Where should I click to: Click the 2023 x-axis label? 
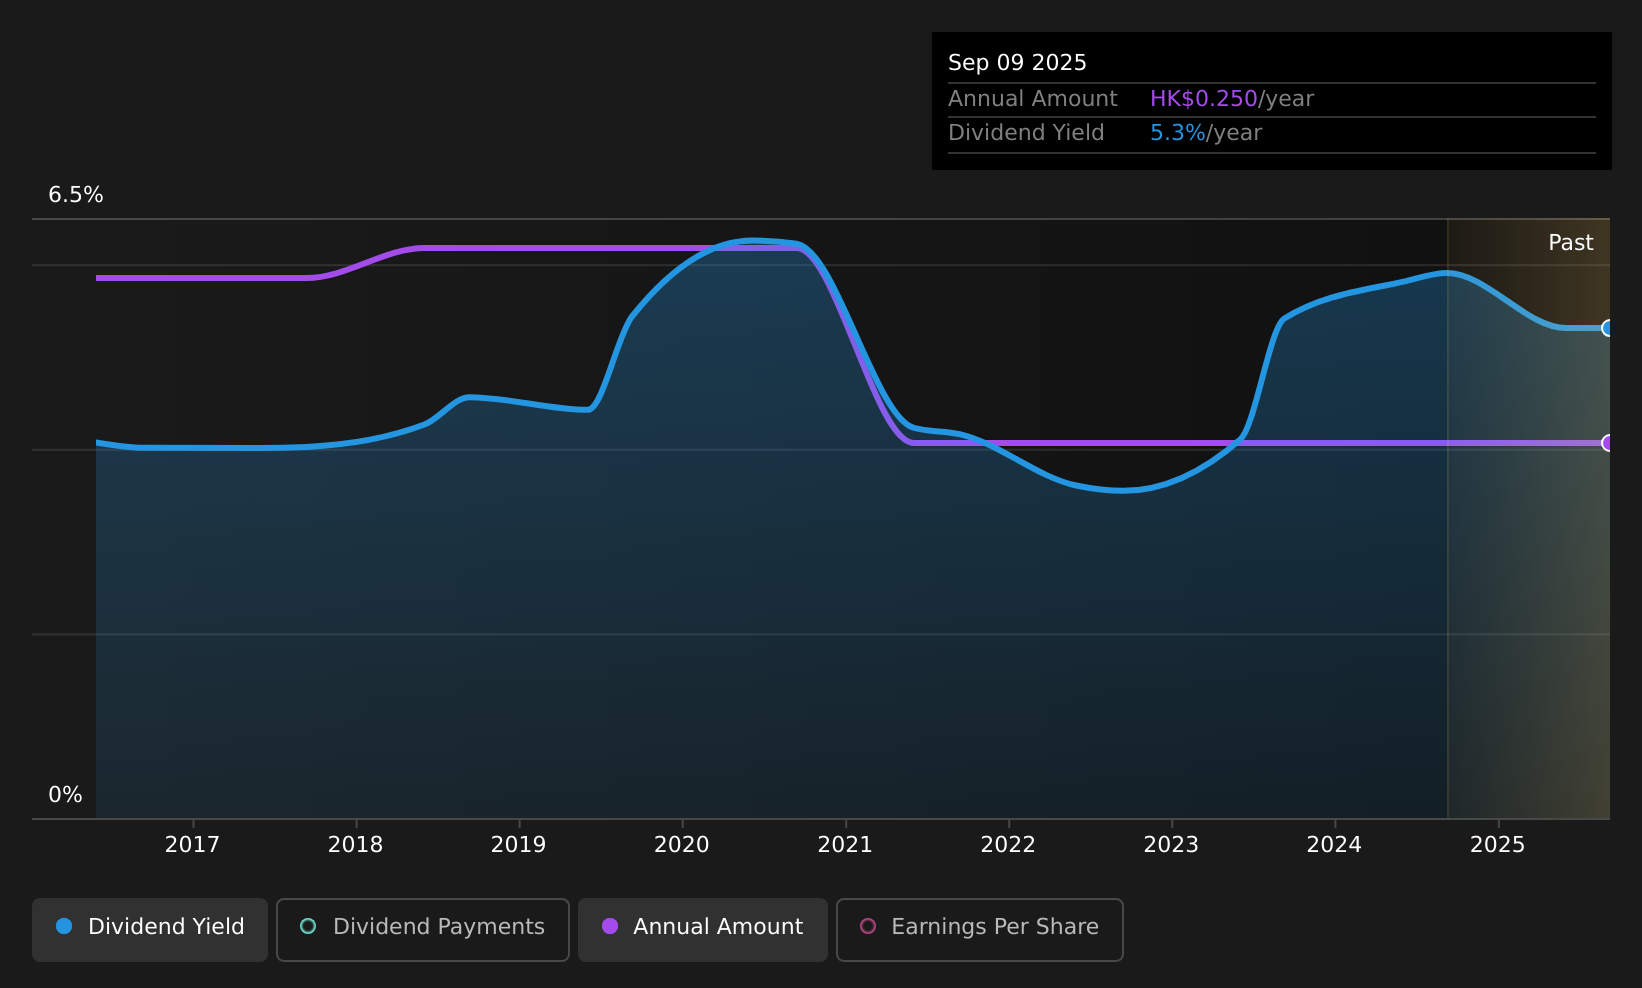(x=1171, y=845)
